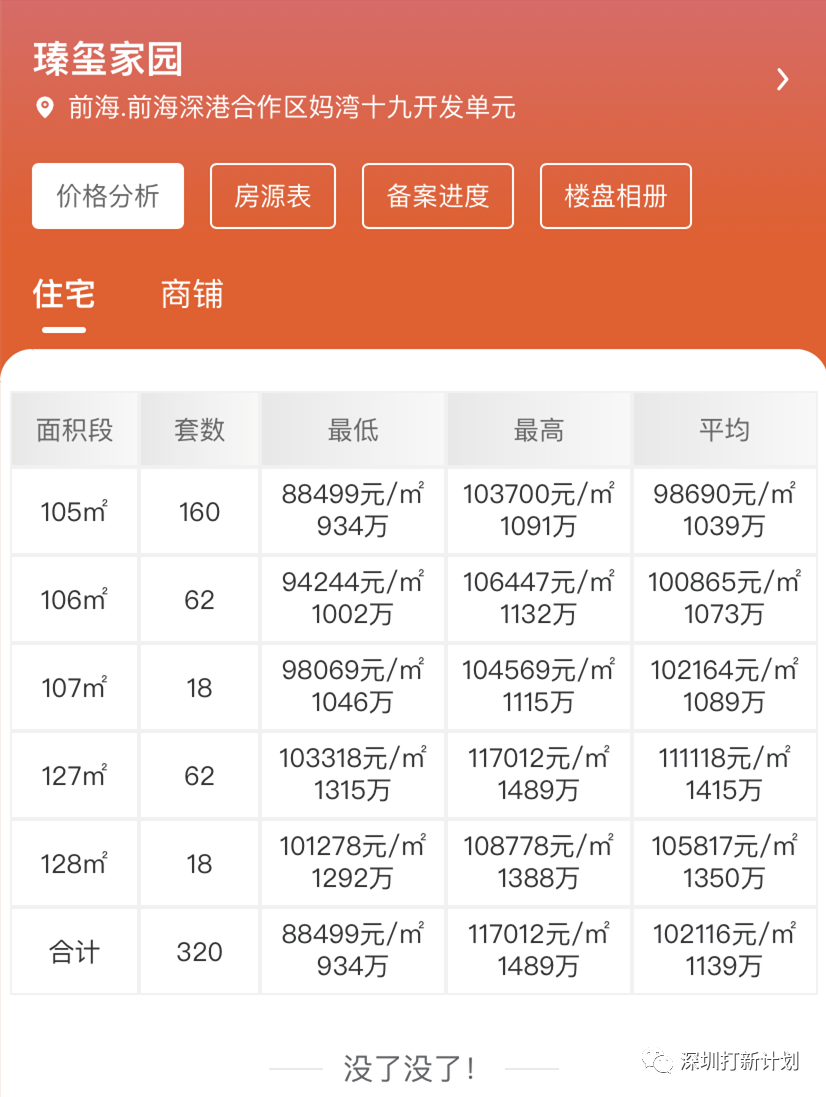Open the 楼盘相册 button
Image resolution: width=826 pixels, height=1097 pixels.
pyautogui.click(x=615, y=196)
